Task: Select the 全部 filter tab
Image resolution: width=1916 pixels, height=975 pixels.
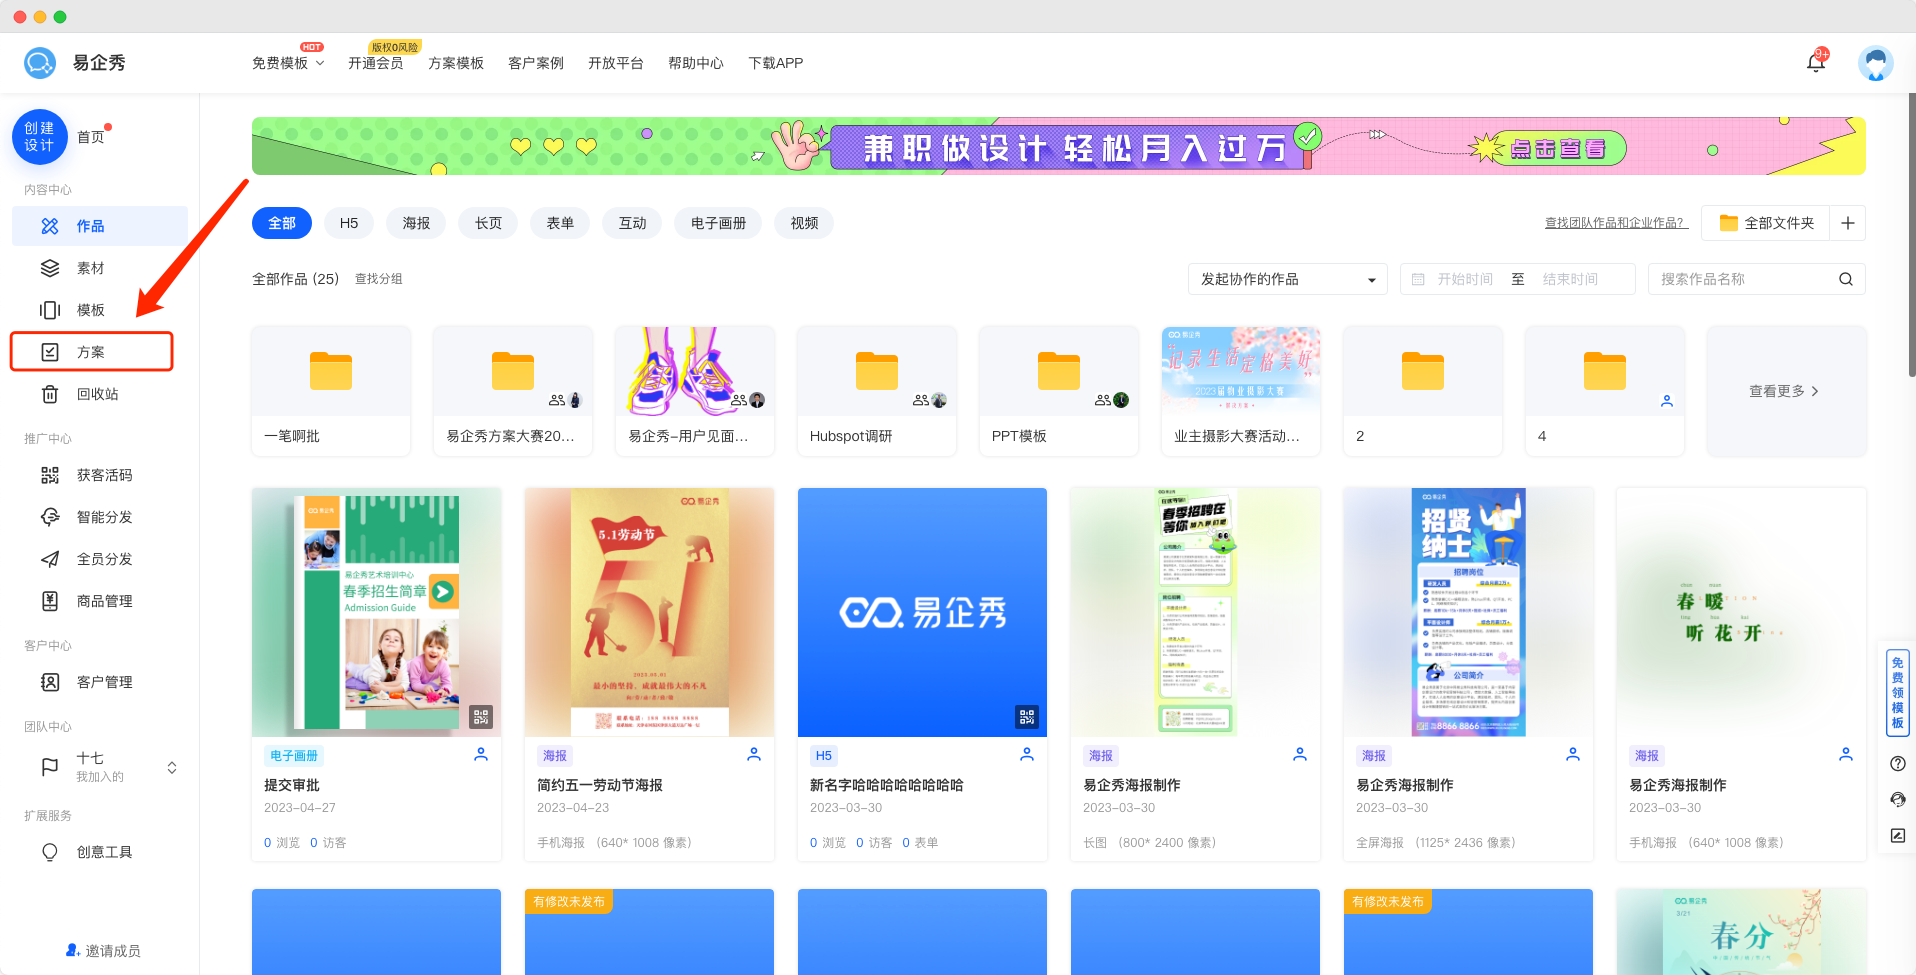Action: pos(282,223)
